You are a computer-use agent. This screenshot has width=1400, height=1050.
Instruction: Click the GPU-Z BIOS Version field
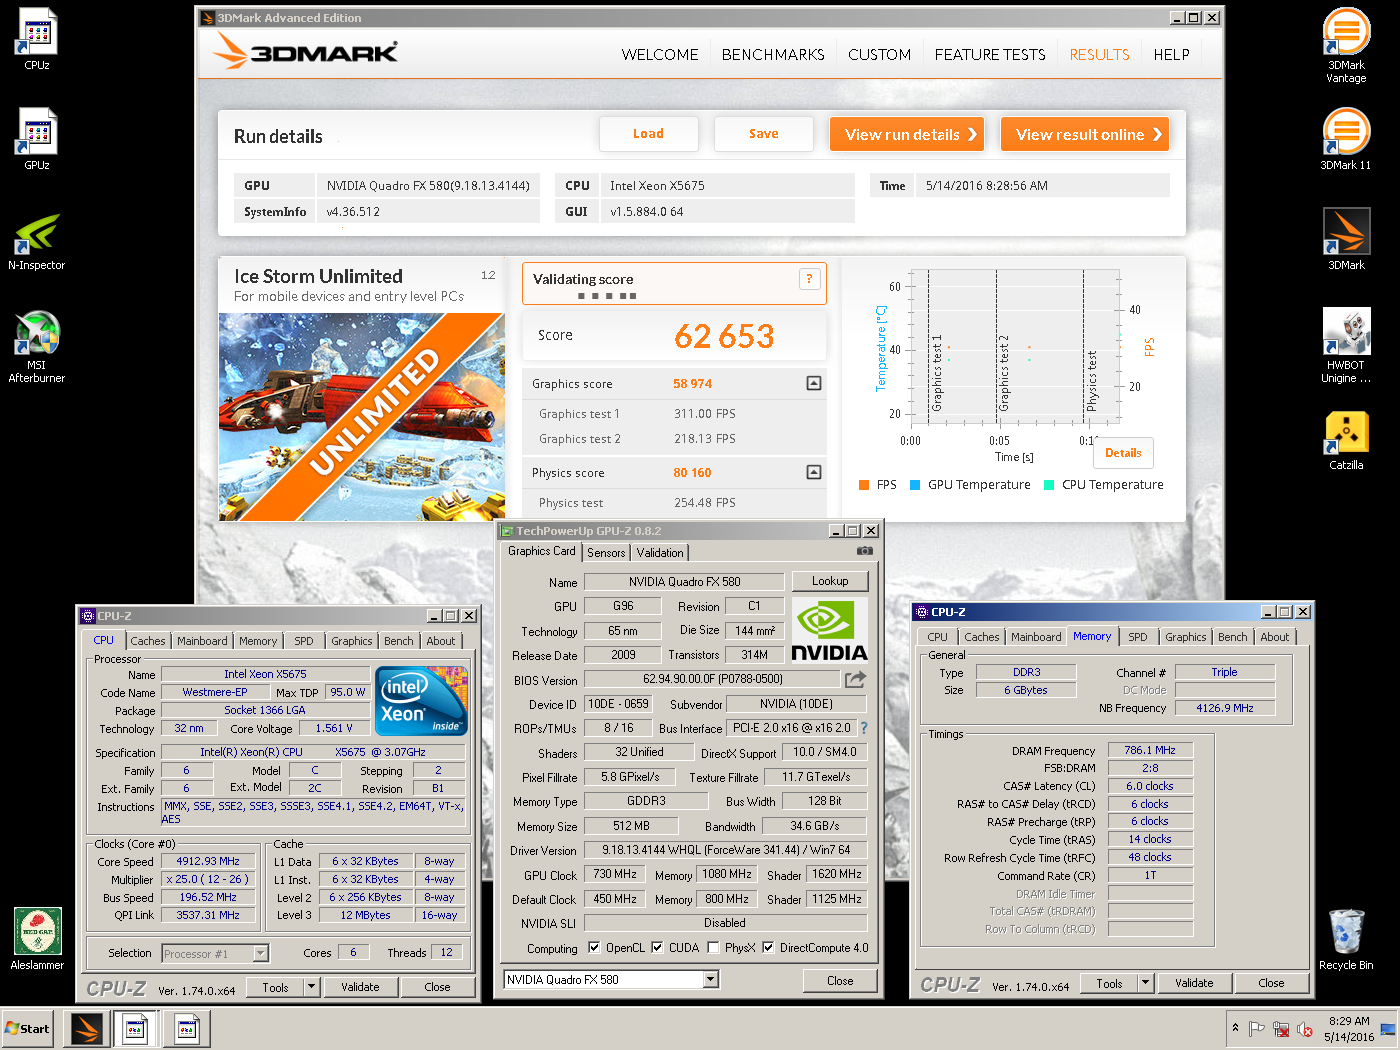tap(713, 679)
